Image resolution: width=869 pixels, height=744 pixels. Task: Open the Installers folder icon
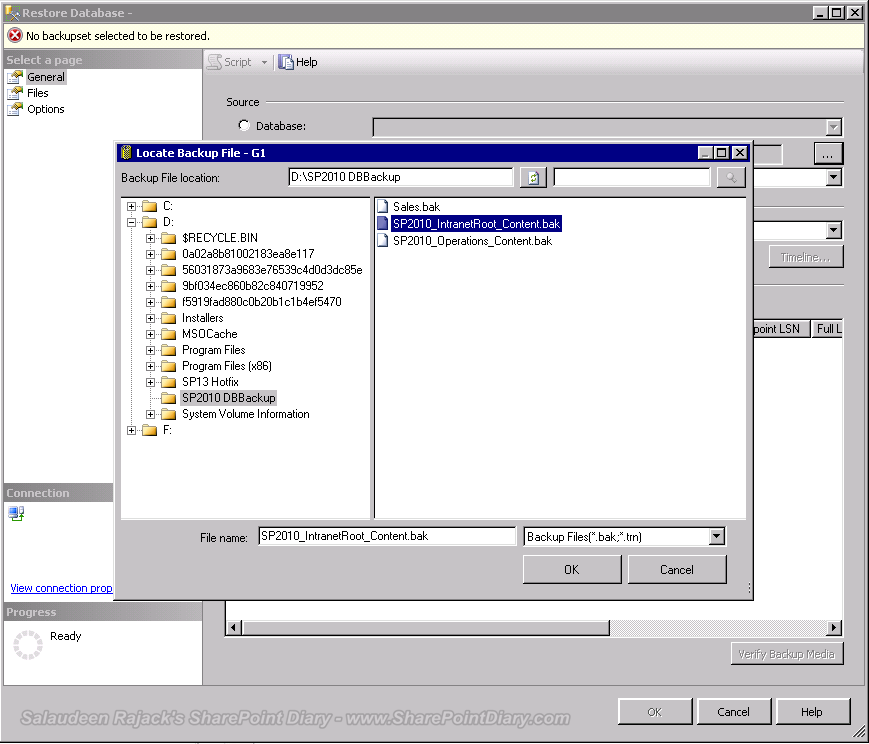pos(168,318)
